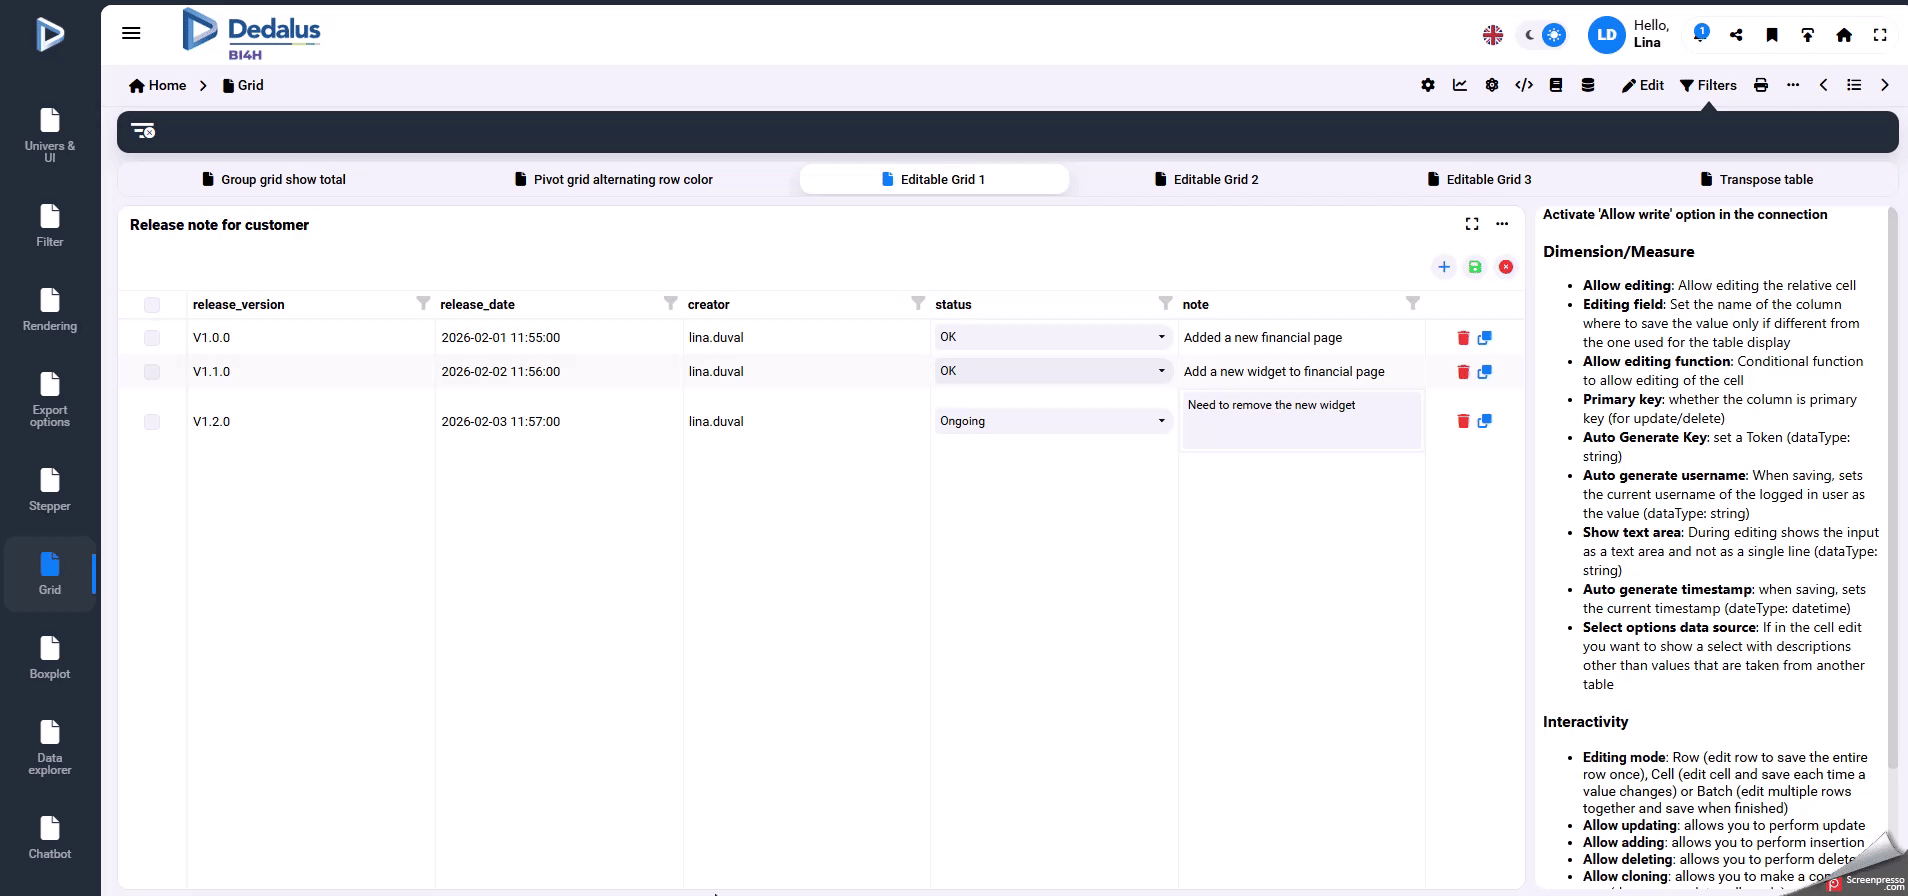This screenshot has width=1908, height=896.
Task: Open the Transpose table tab
Action: [1756, 180]
